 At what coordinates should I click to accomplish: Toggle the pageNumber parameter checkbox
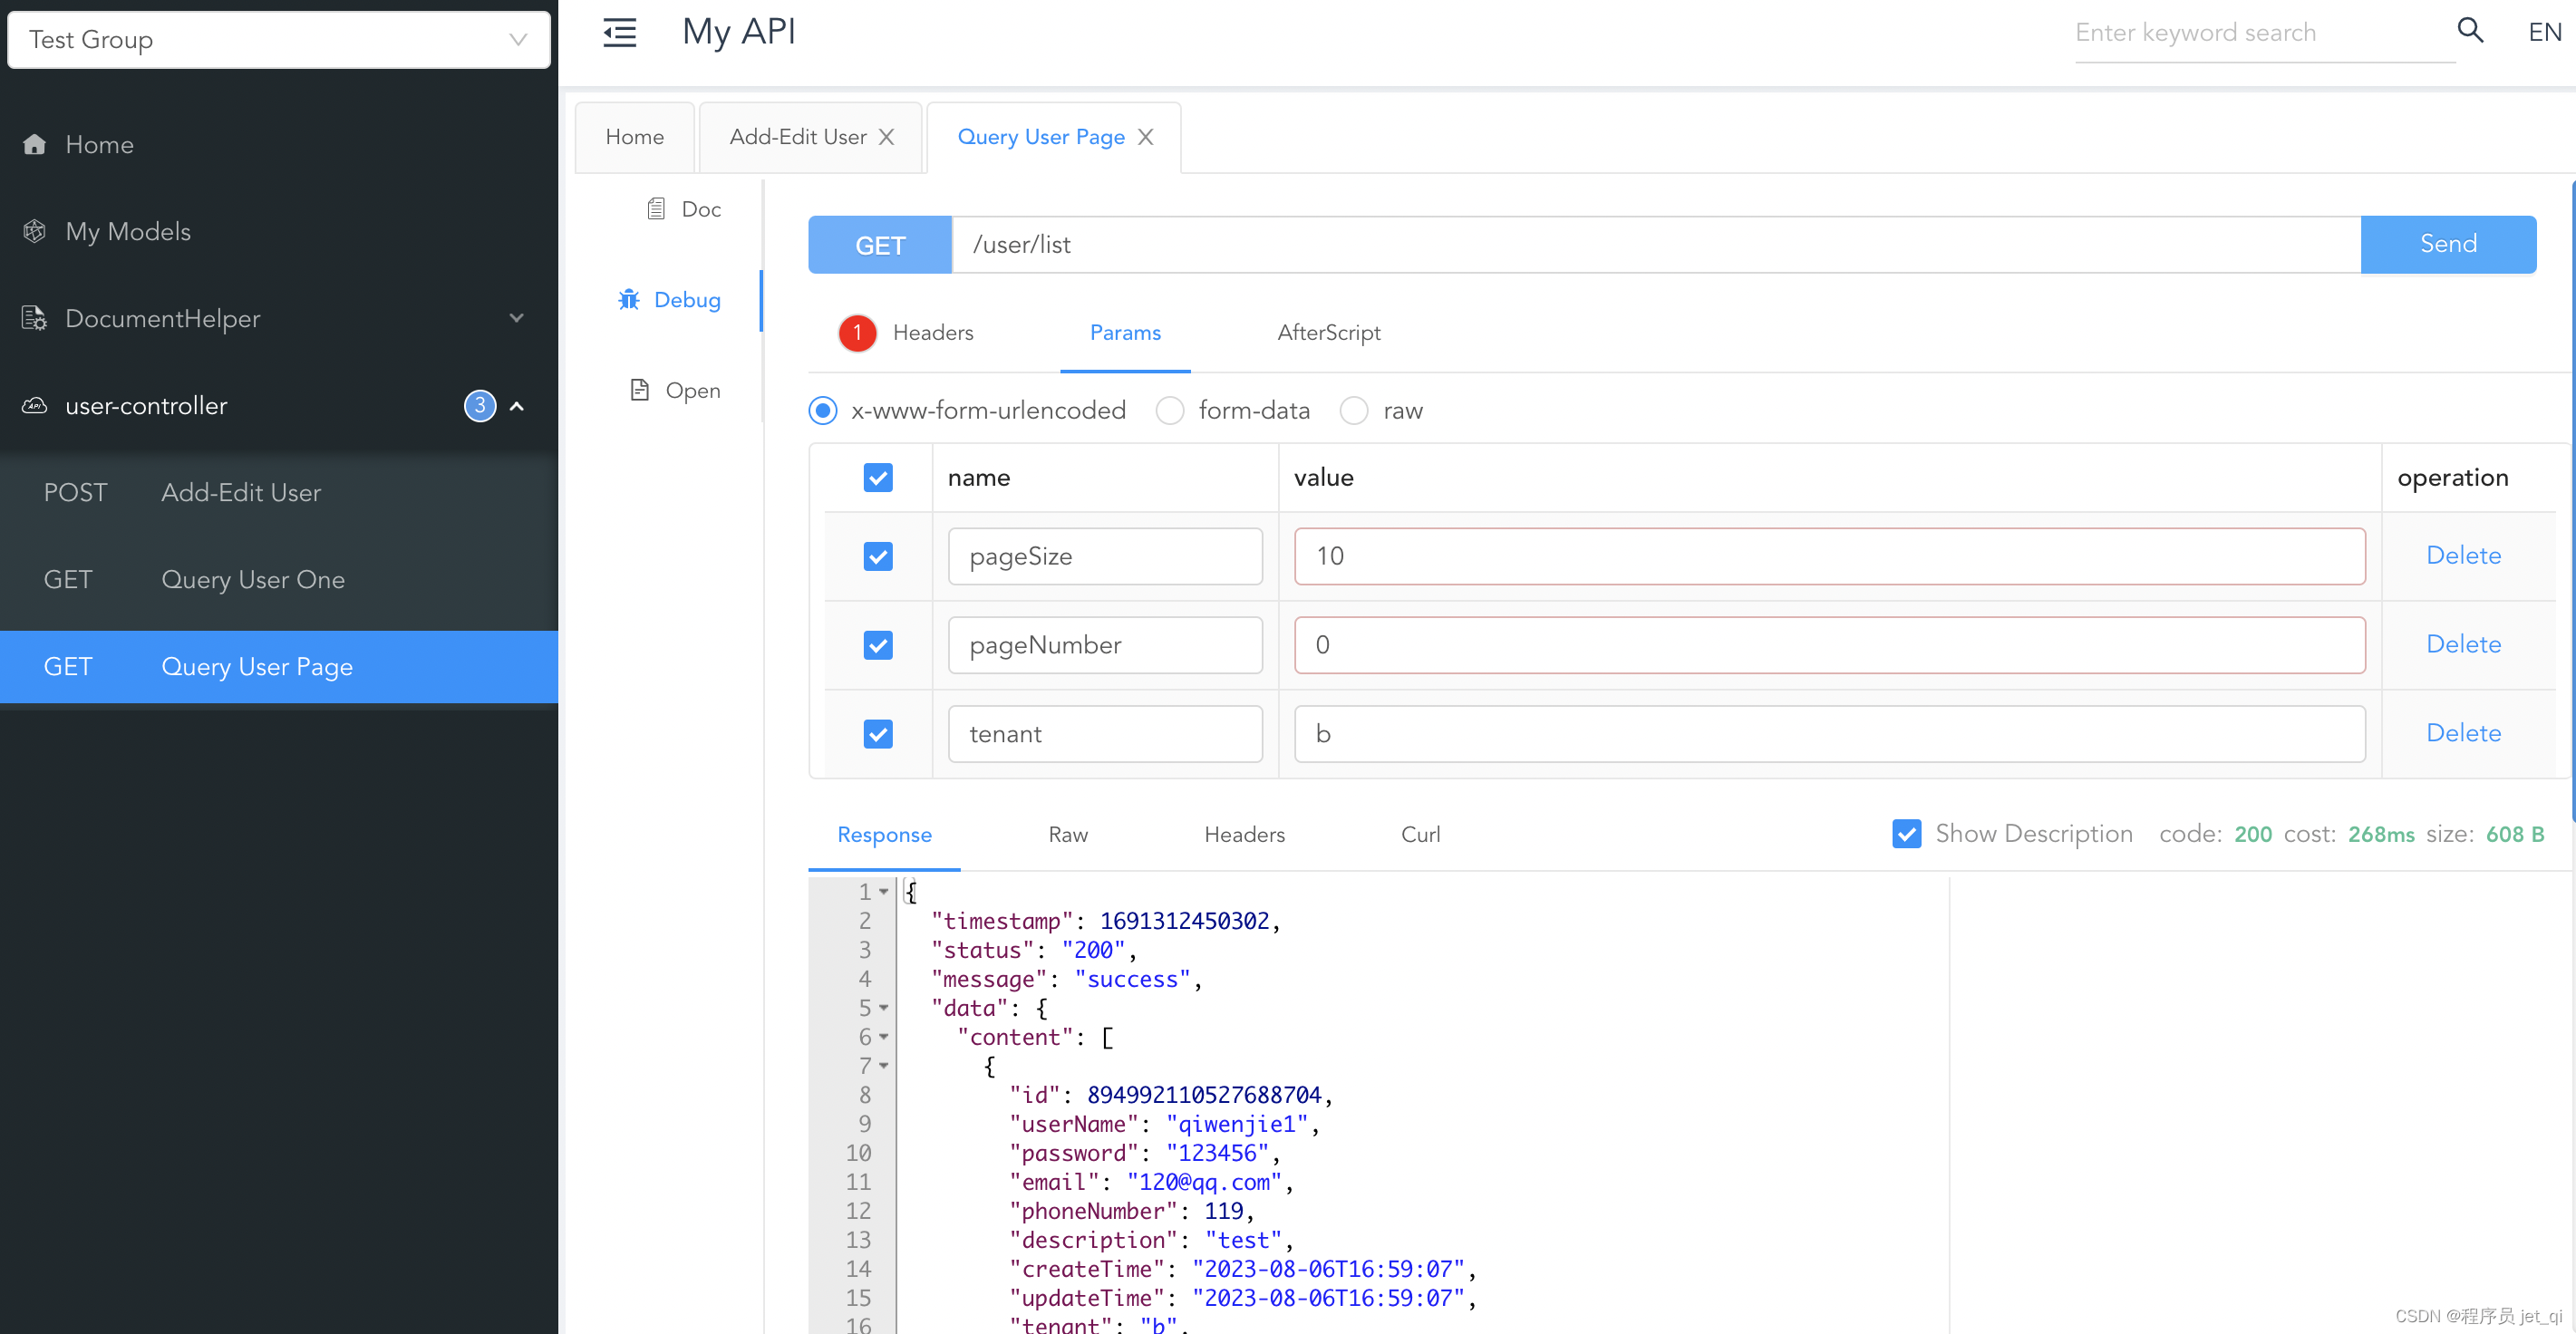(878, 645)
